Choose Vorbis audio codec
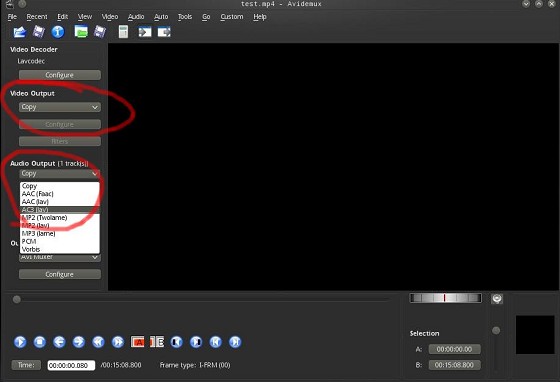560x382 pixels. [60, 249]
